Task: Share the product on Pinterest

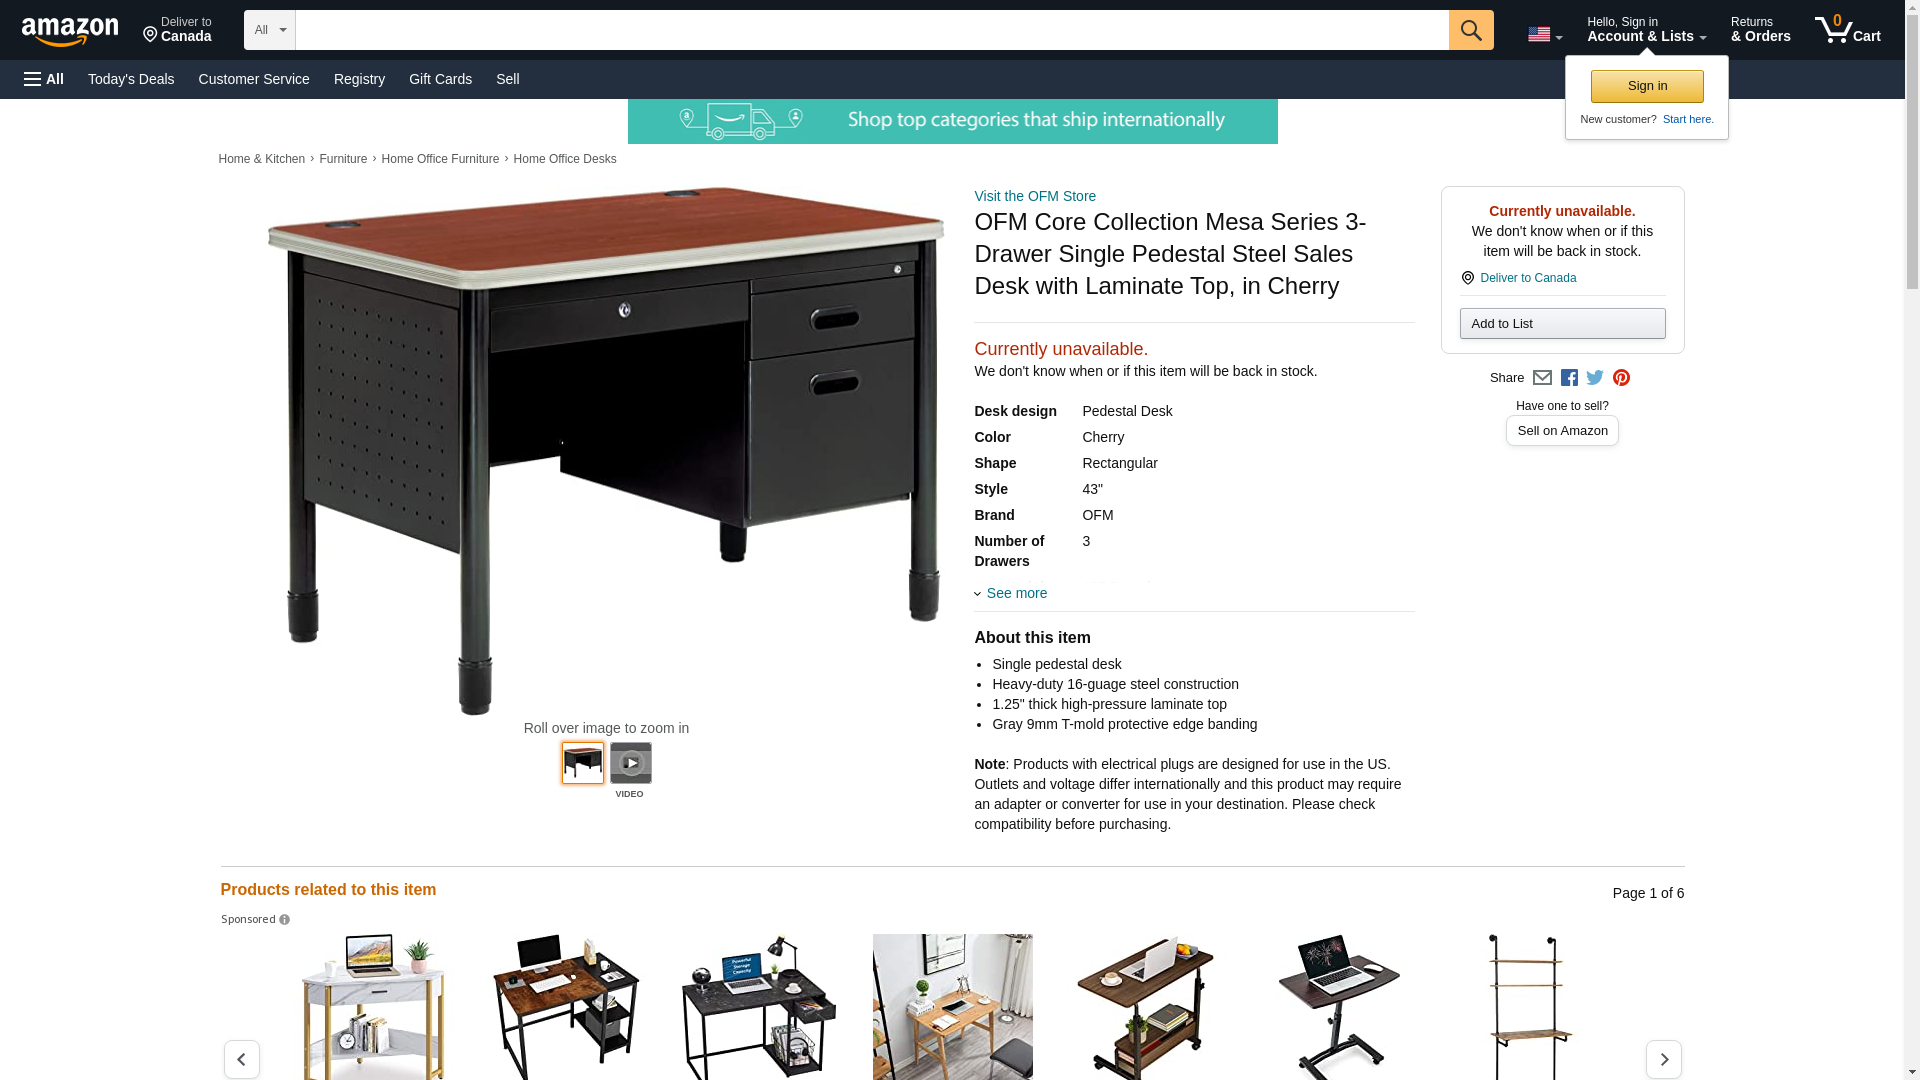Action: (x=1621, y=378)
